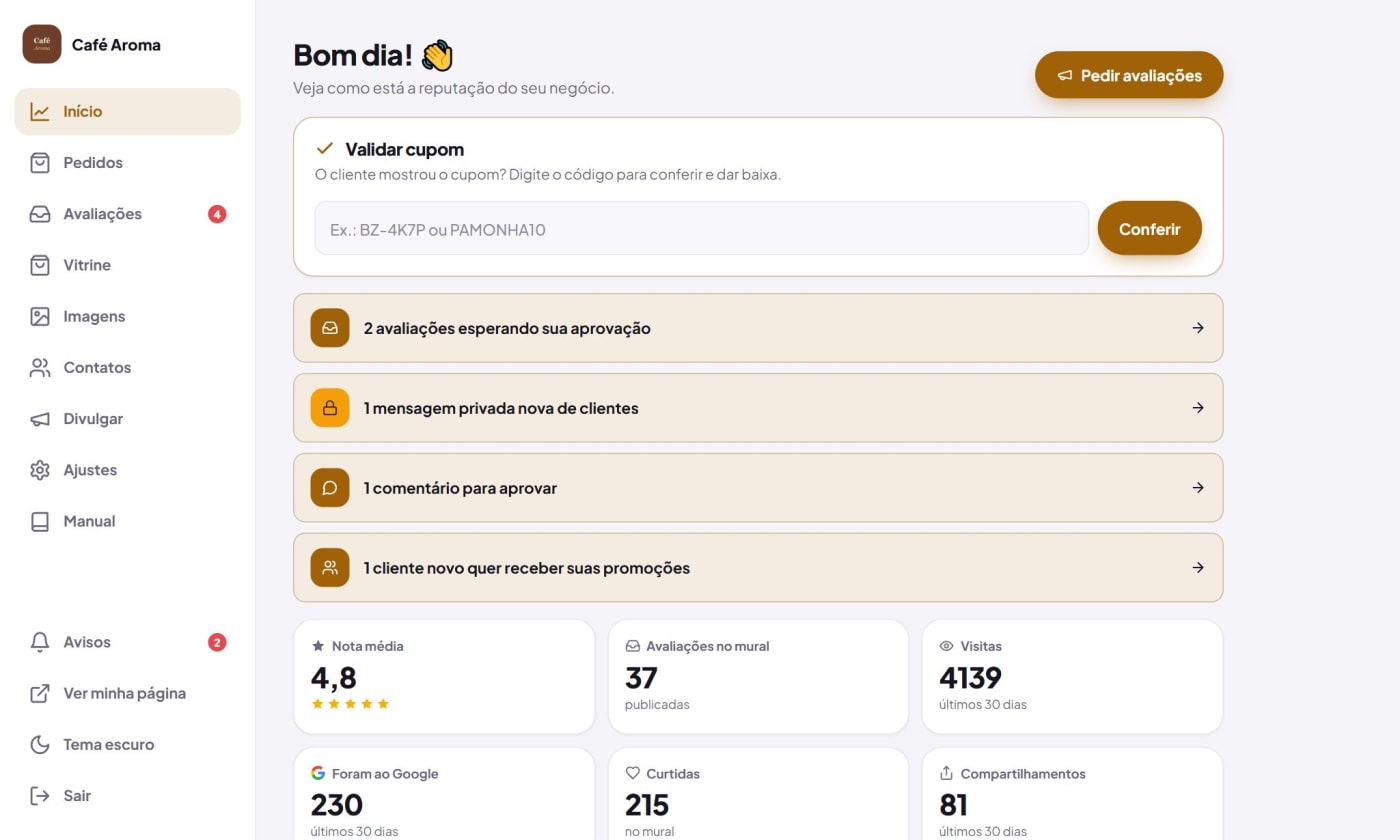The height and width of the screenshot is (840, 1400).
Task: Click the Foram ao Google 230 card
Action: 444,794
